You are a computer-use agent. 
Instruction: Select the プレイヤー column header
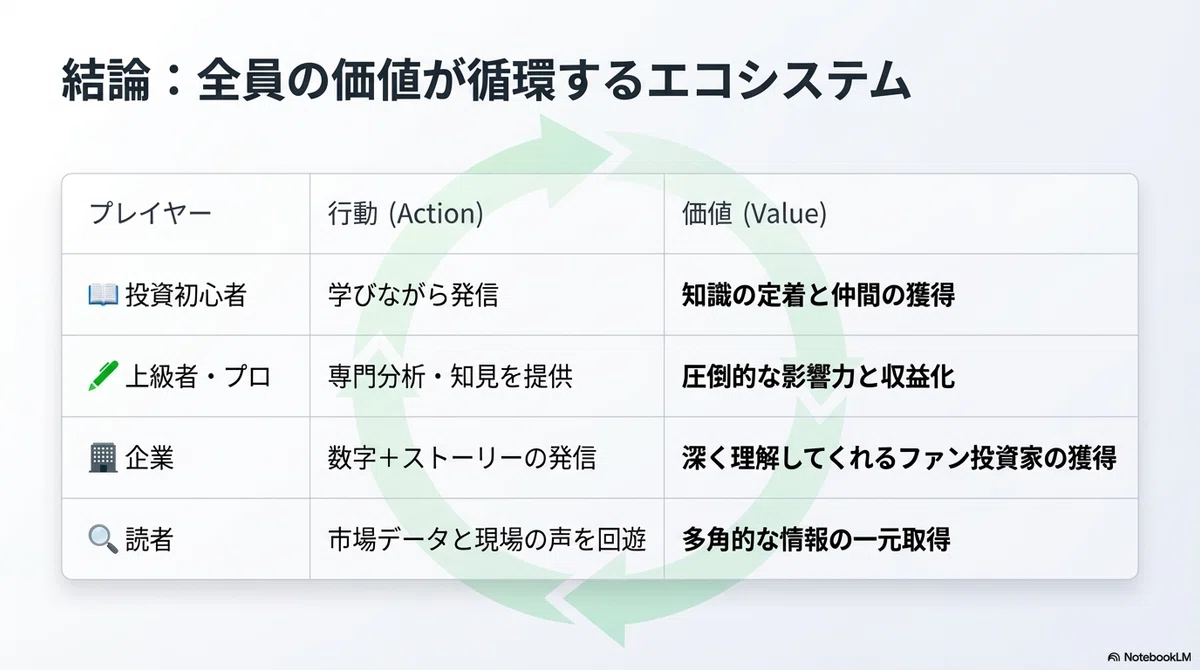click(x=151, y=214)
